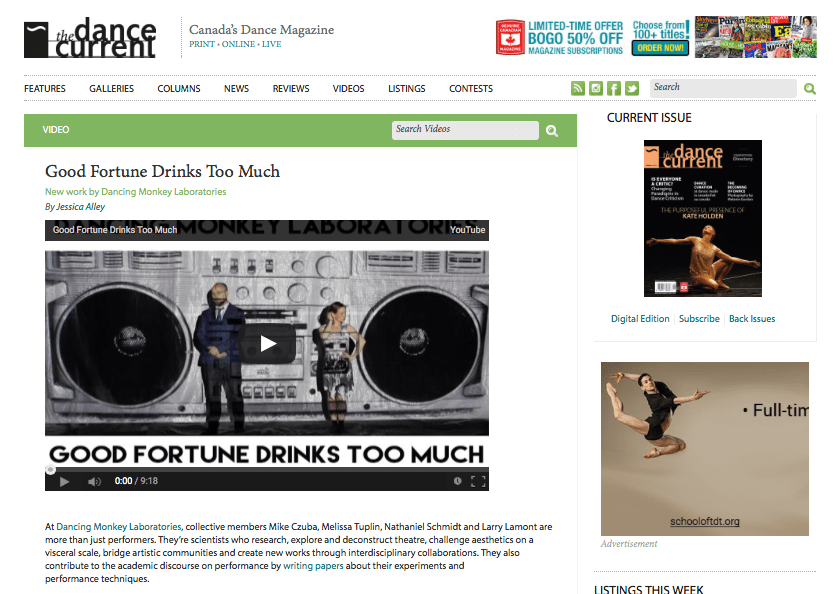835x594 pixels.
Task: Open the FEATURES menu item
Action: [x=45, y=88]
